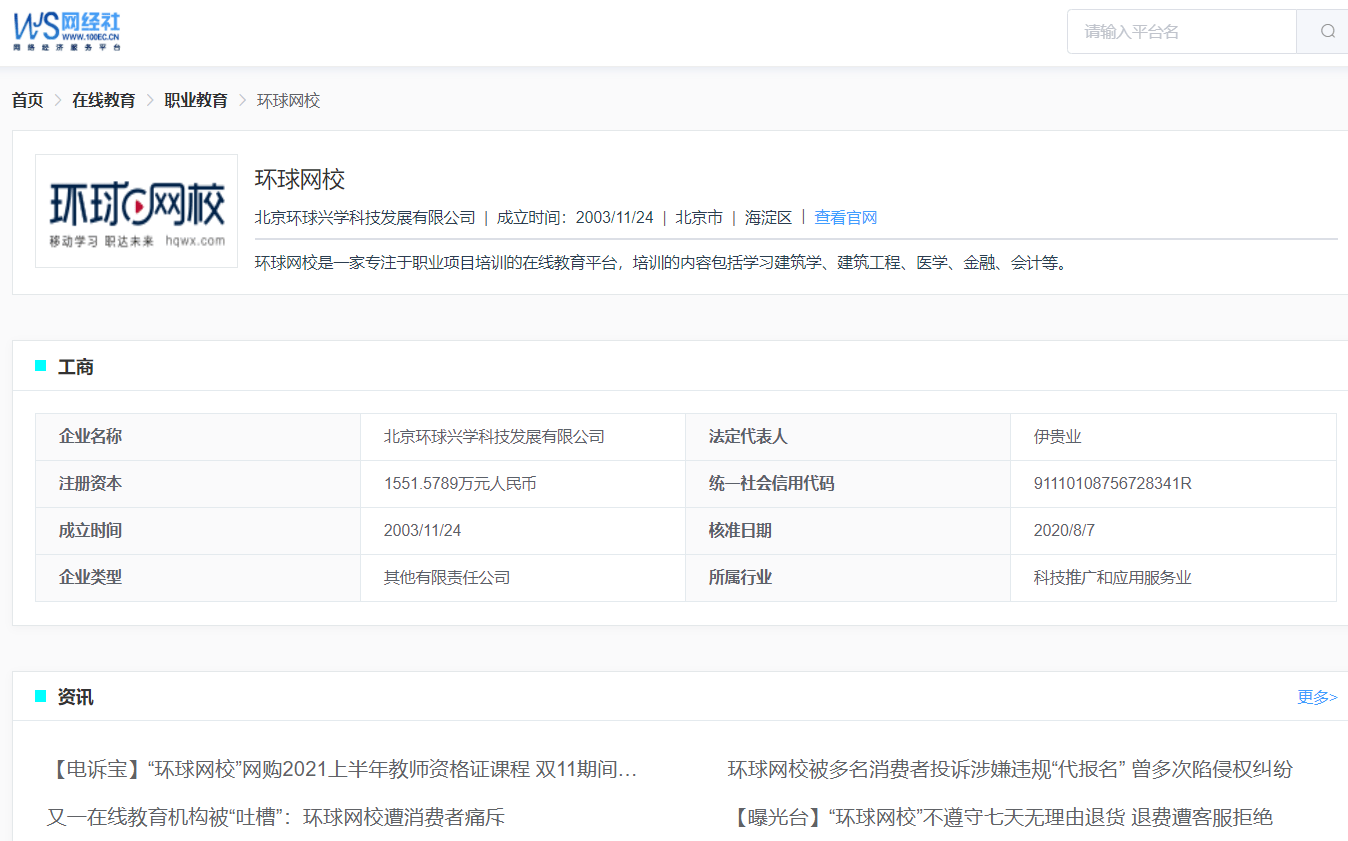Viewport: 1348px width, 841px height.
Task: Click the 企业名称 table label
Action: [x=91, y=437]
